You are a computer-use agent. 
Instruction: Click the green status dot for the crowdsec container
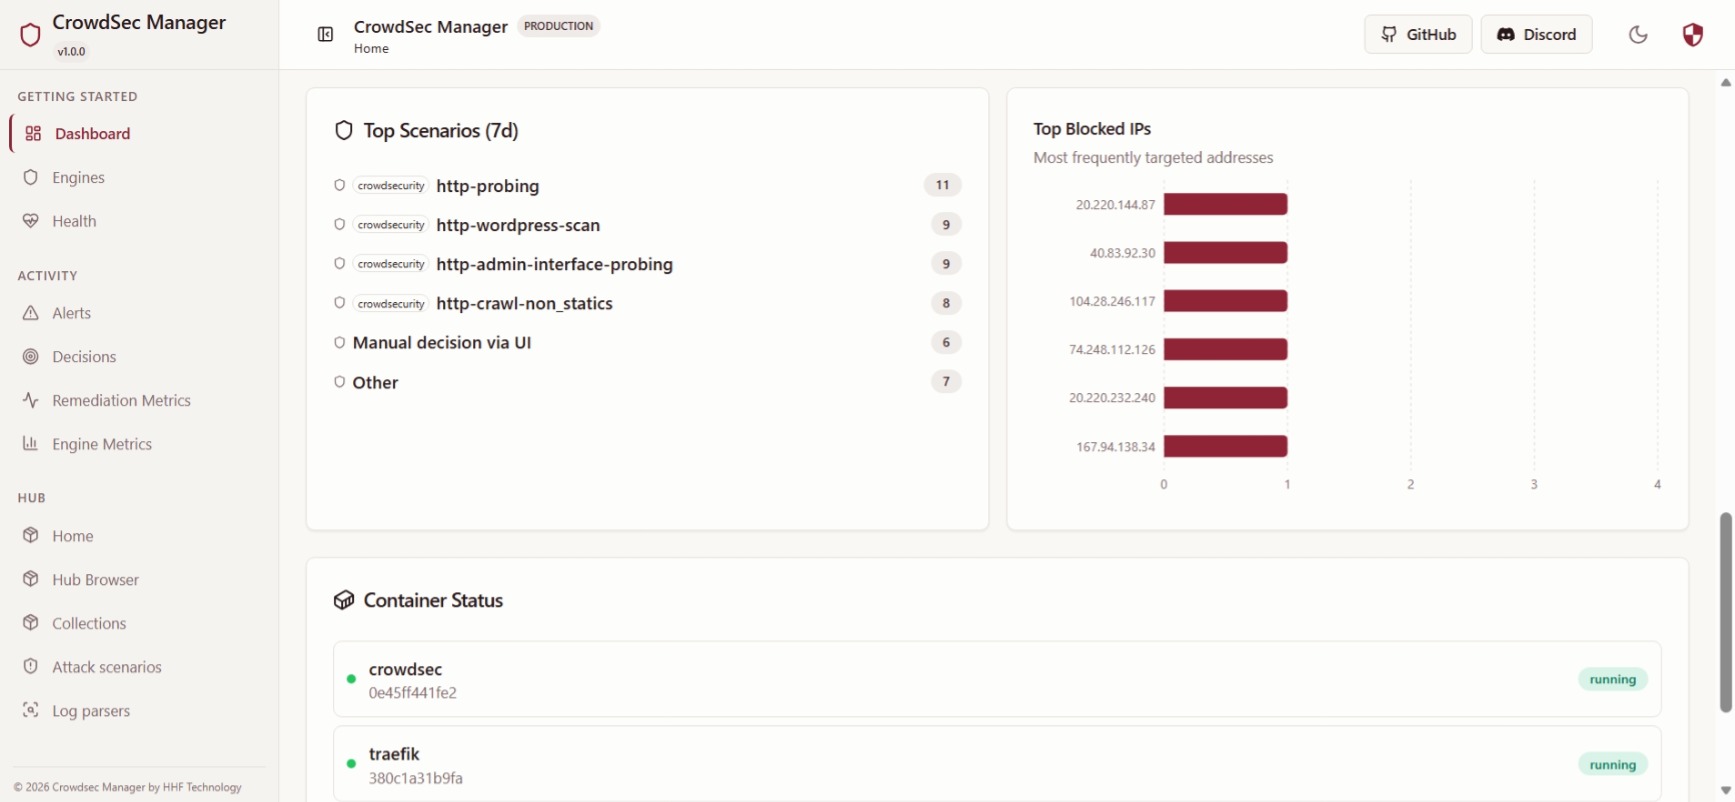pyautogui.click(x=351, y=679)
